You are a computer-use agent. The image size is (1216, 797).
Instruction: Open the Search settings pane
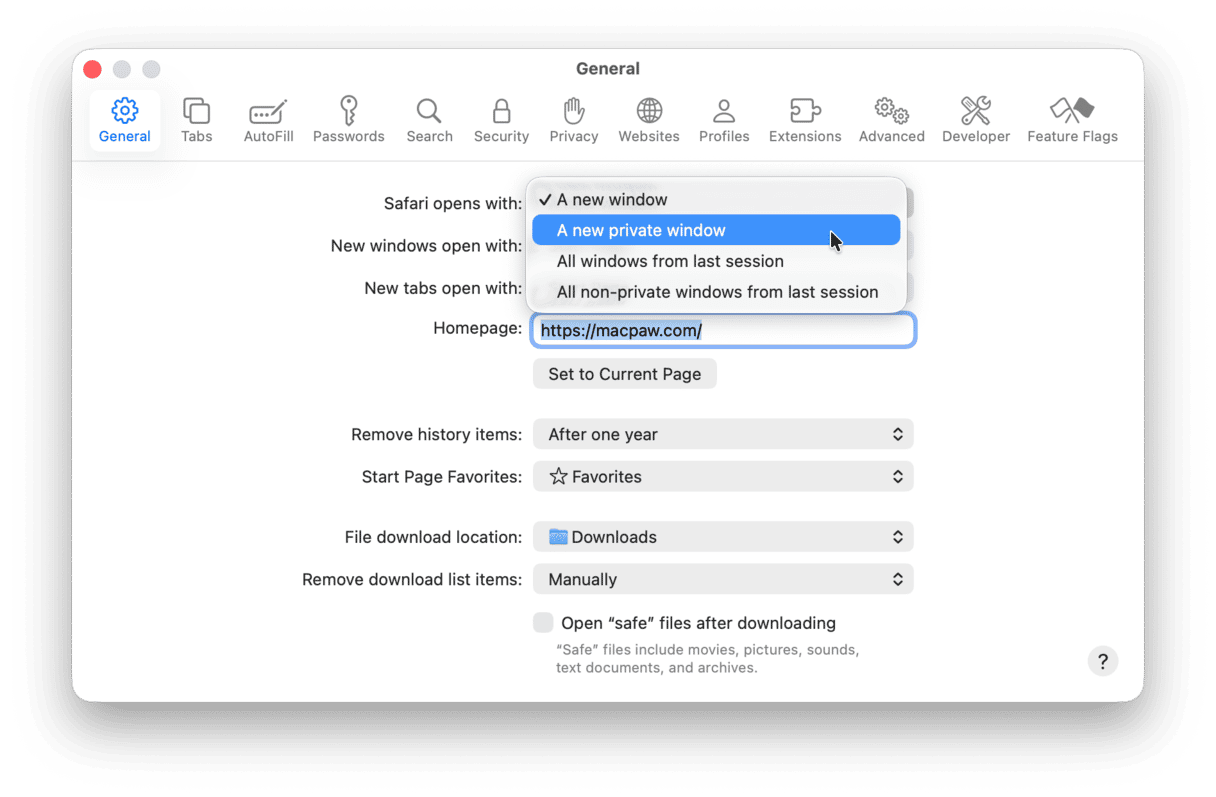429,120
